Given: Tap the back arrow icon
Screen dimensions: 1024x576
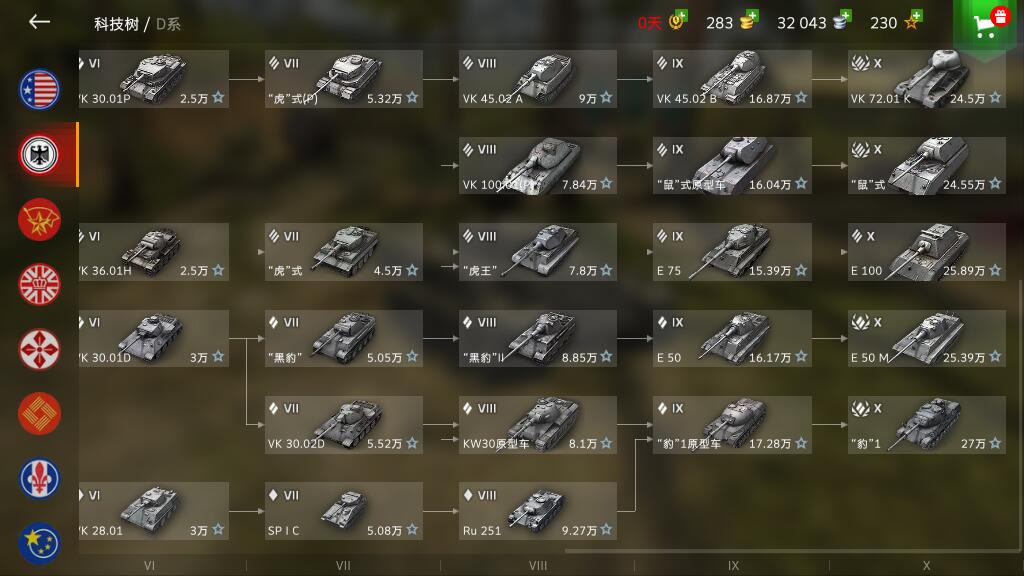Looking at the screenshot, I should [39, 22].
